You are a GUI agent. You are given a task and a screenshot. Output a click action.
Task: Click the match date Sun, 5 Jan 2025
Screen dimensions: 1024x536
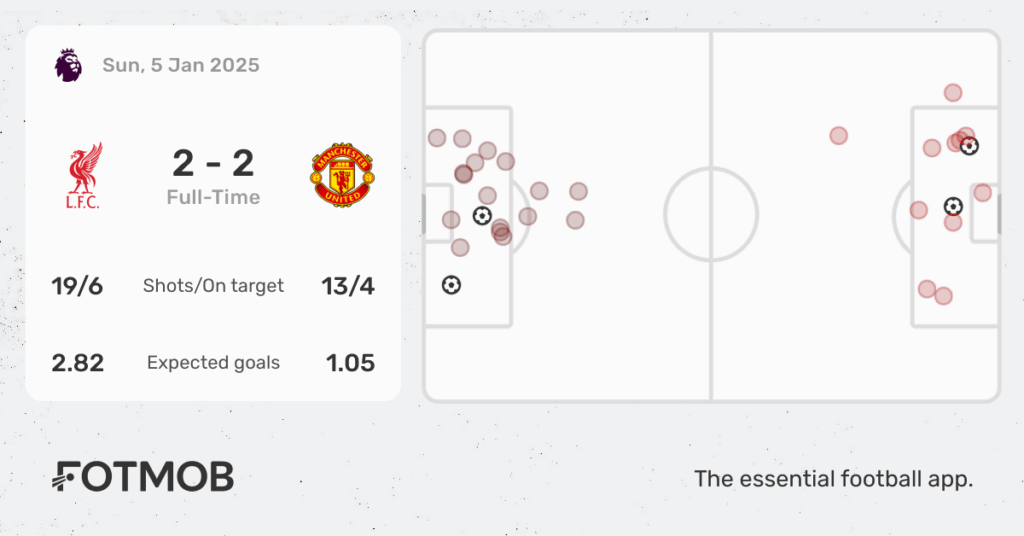click(x=181, y=65)
